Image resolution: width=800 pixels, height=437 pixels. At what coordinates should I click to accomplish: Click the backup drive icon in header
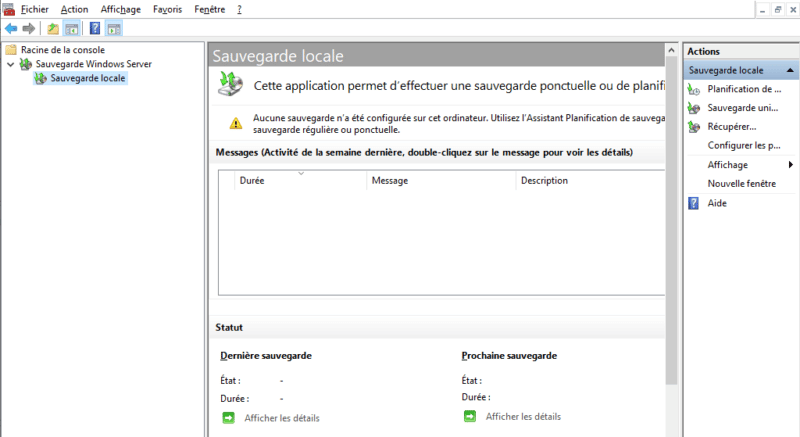point(231,84)
